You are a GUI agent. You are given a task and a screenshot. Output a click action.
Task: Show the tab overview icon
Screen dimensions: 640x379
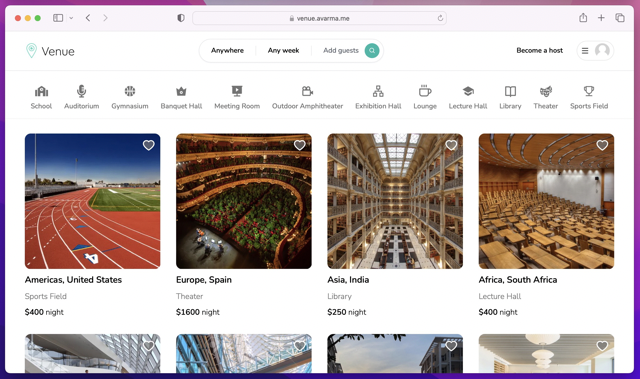(x=620, y=18)
